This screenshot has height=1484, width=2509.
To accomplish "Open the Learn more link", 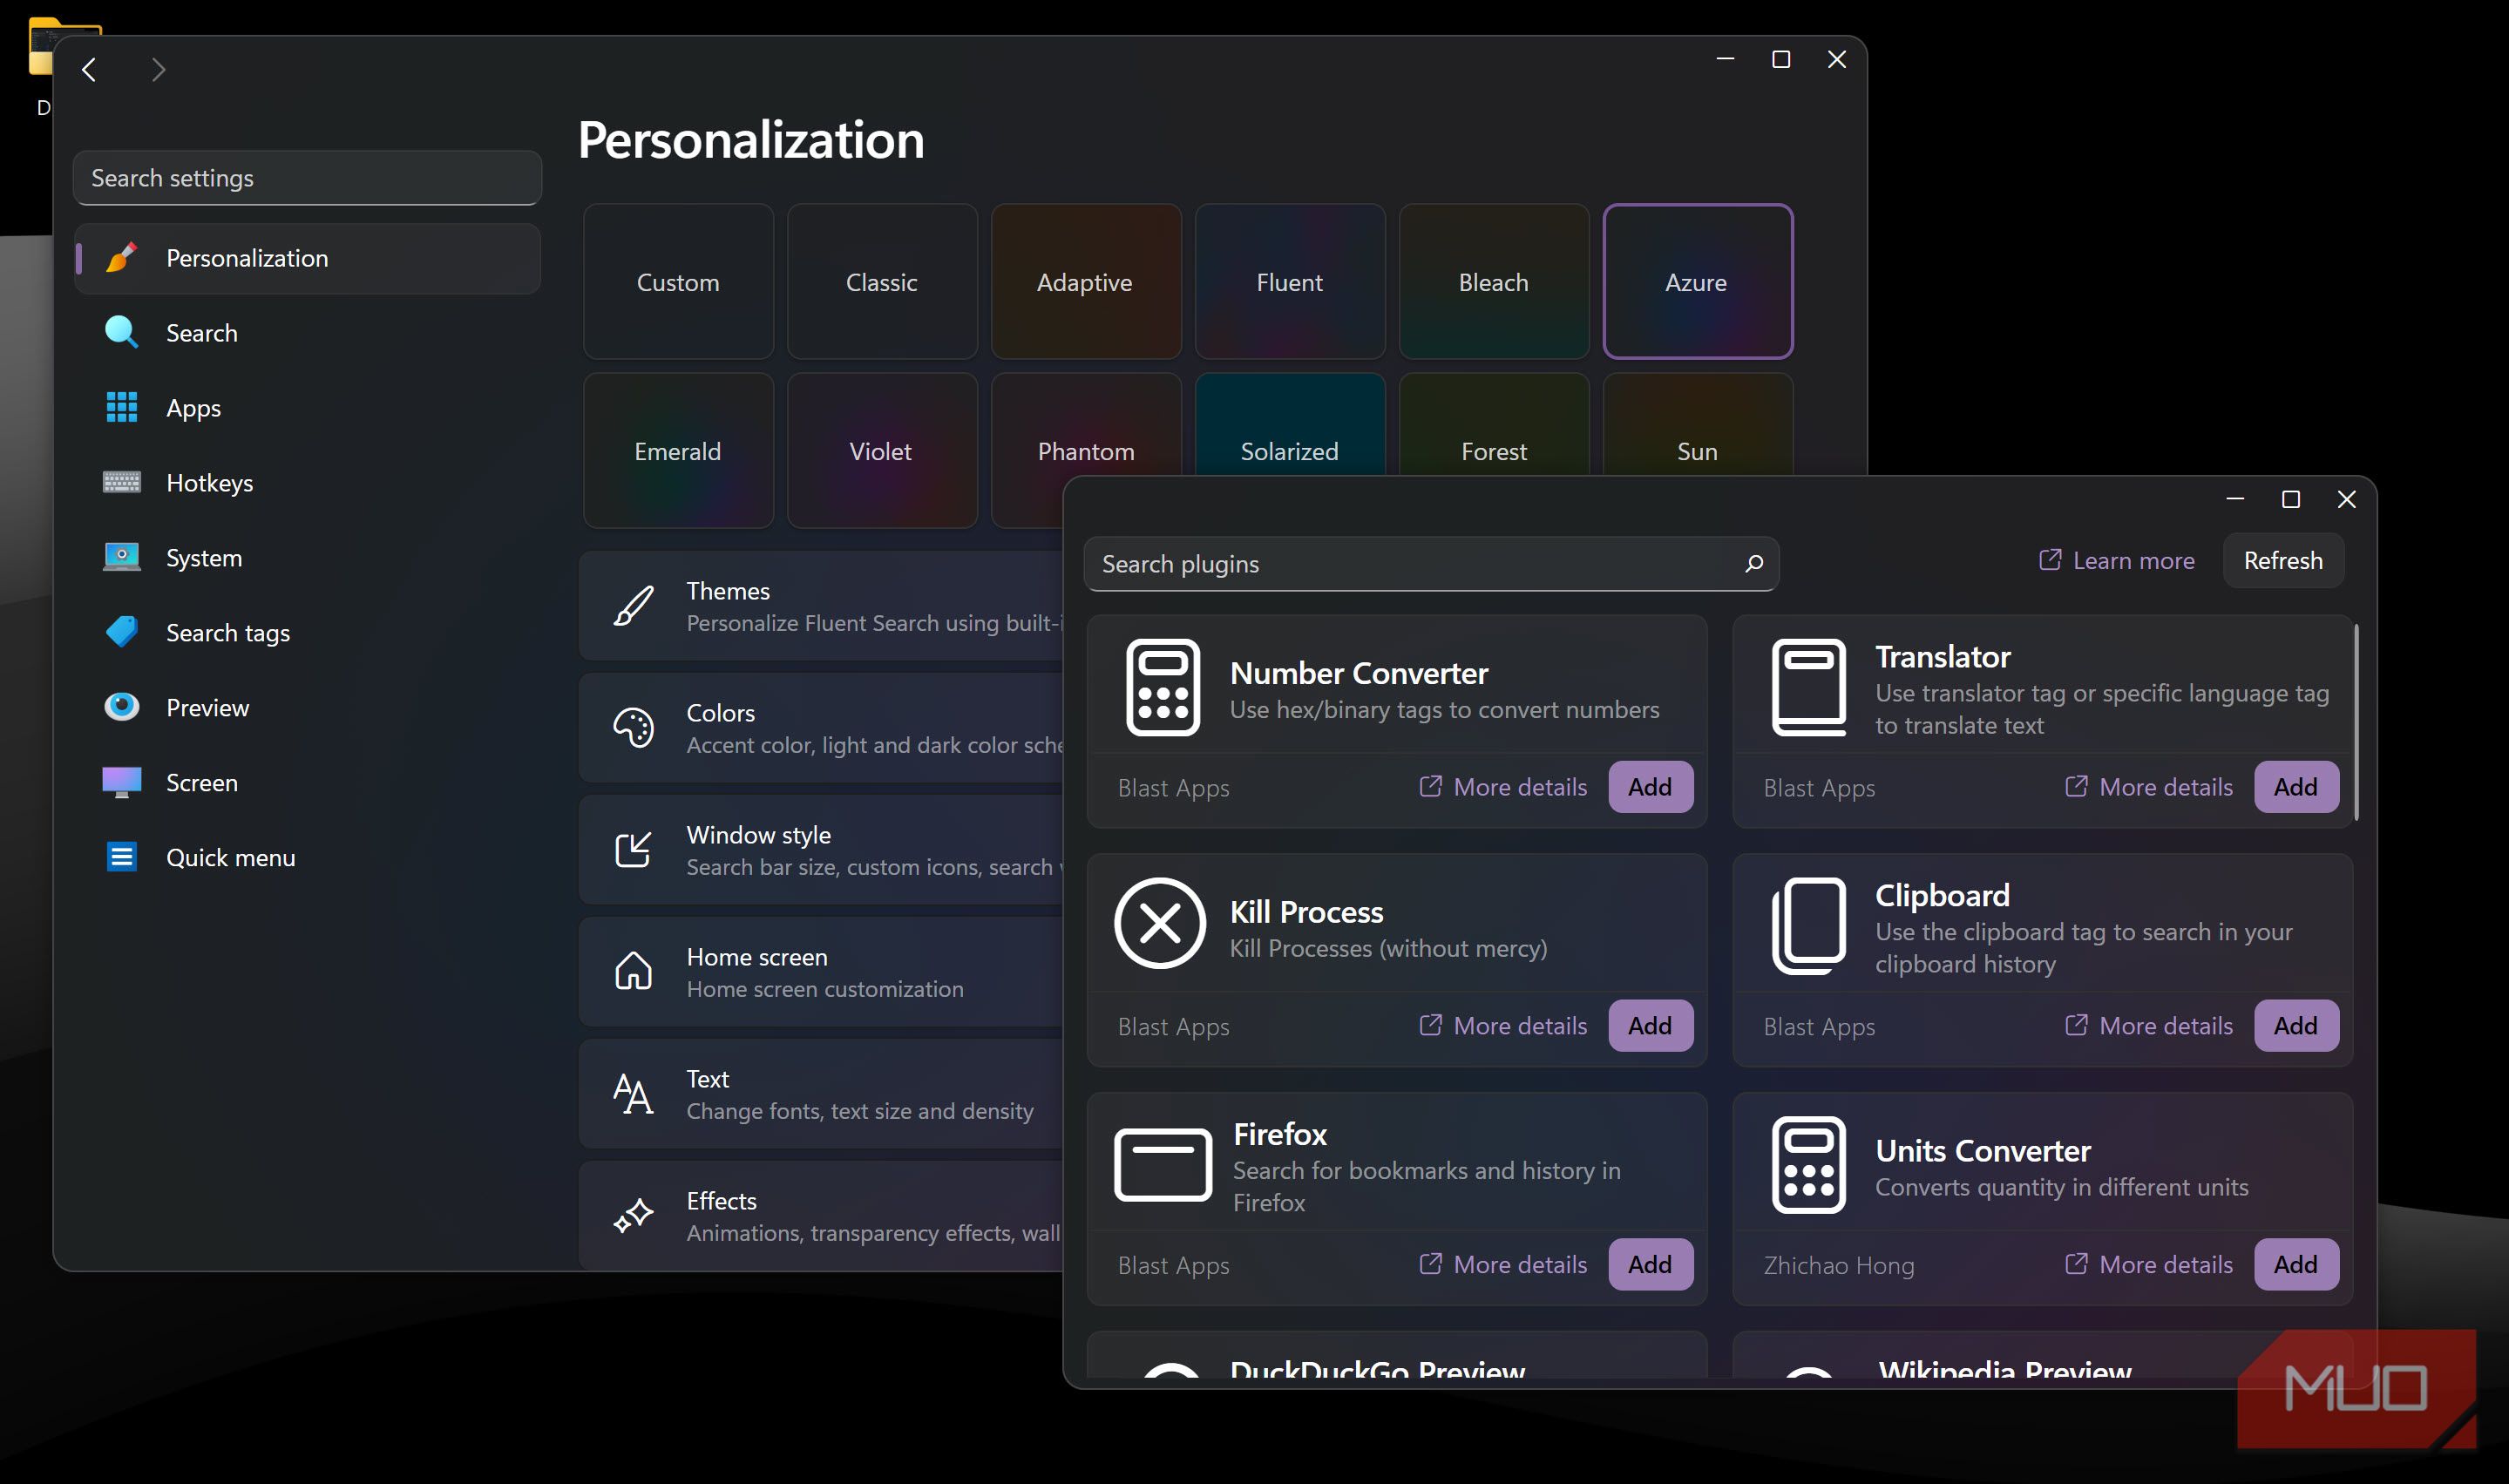I will coord(2117,561).
